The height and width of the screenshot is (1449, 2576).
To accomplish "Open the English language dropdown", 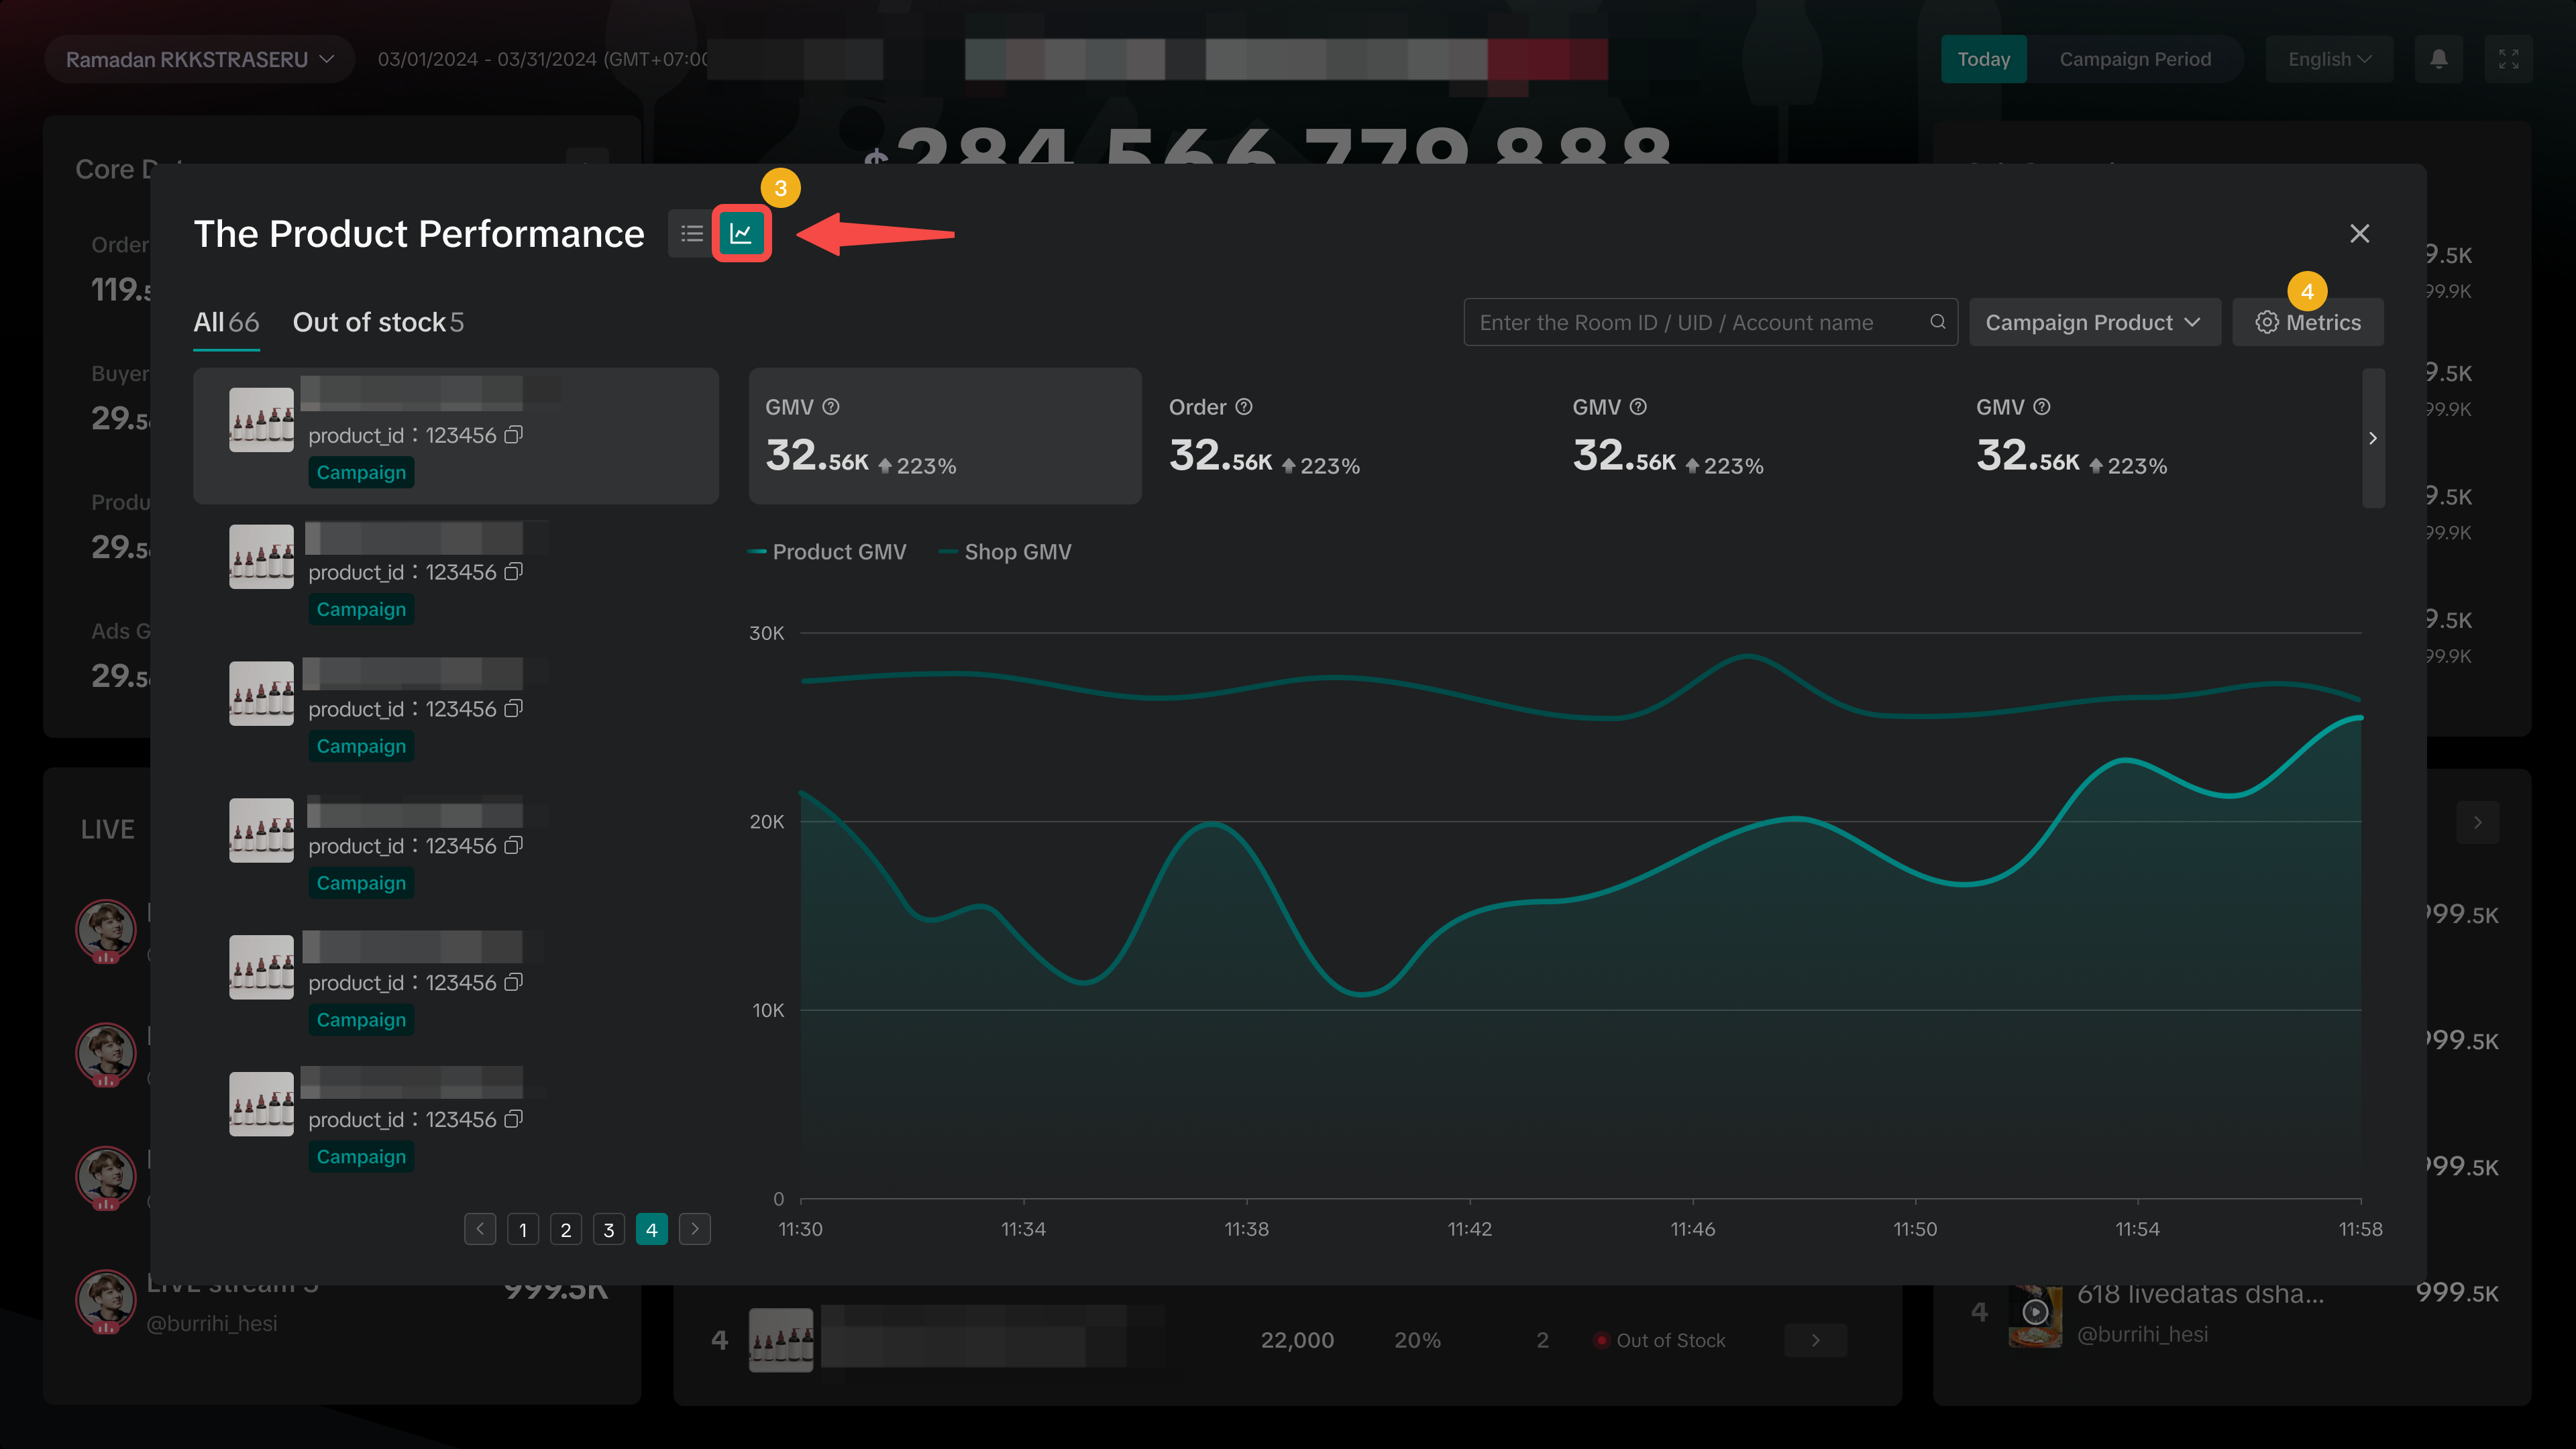I will point(2328,59).
